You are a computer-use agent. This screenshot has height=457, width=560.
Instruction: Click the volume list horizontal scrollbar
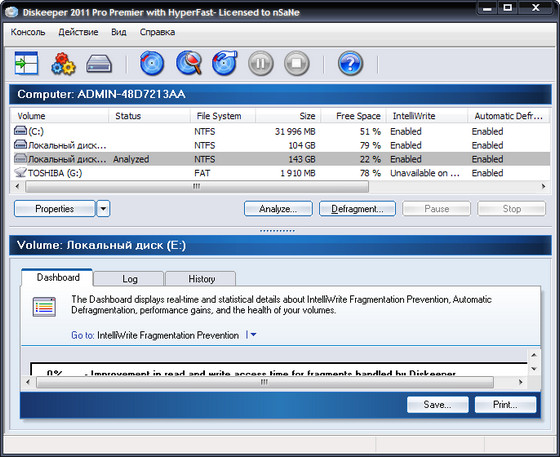[x=280, y=186]
